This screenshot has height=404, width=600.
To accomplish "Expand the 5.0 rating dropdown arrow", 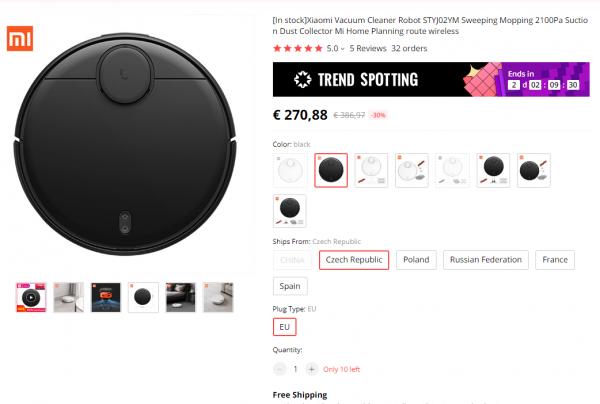I will coord(342,49).
